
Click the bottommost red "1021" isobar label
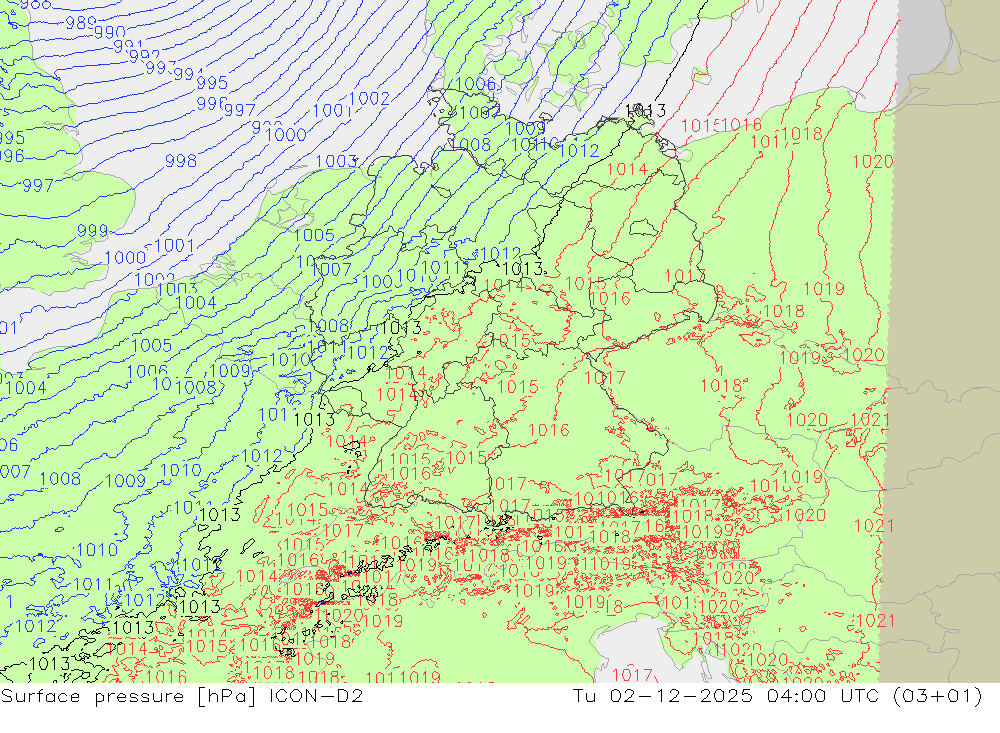tap(875, 621)
